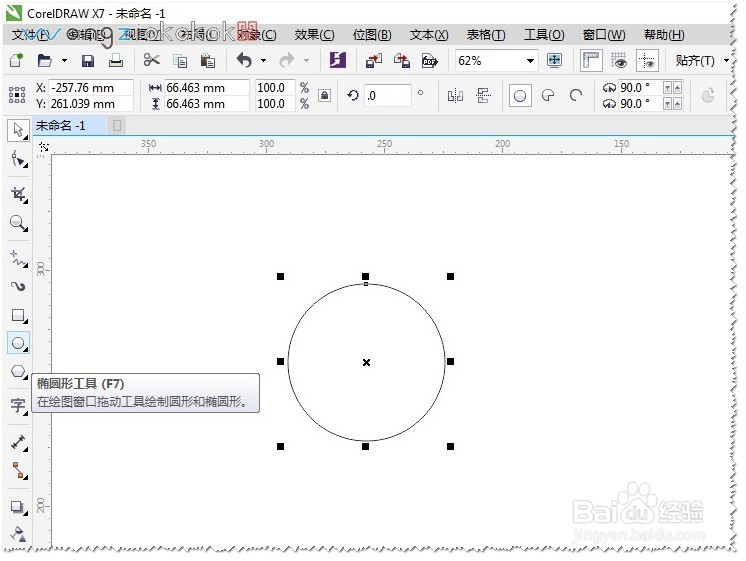Select the Ellipse shape mode
This screenshot has height=561, width=746.
(x=520, y=96)
